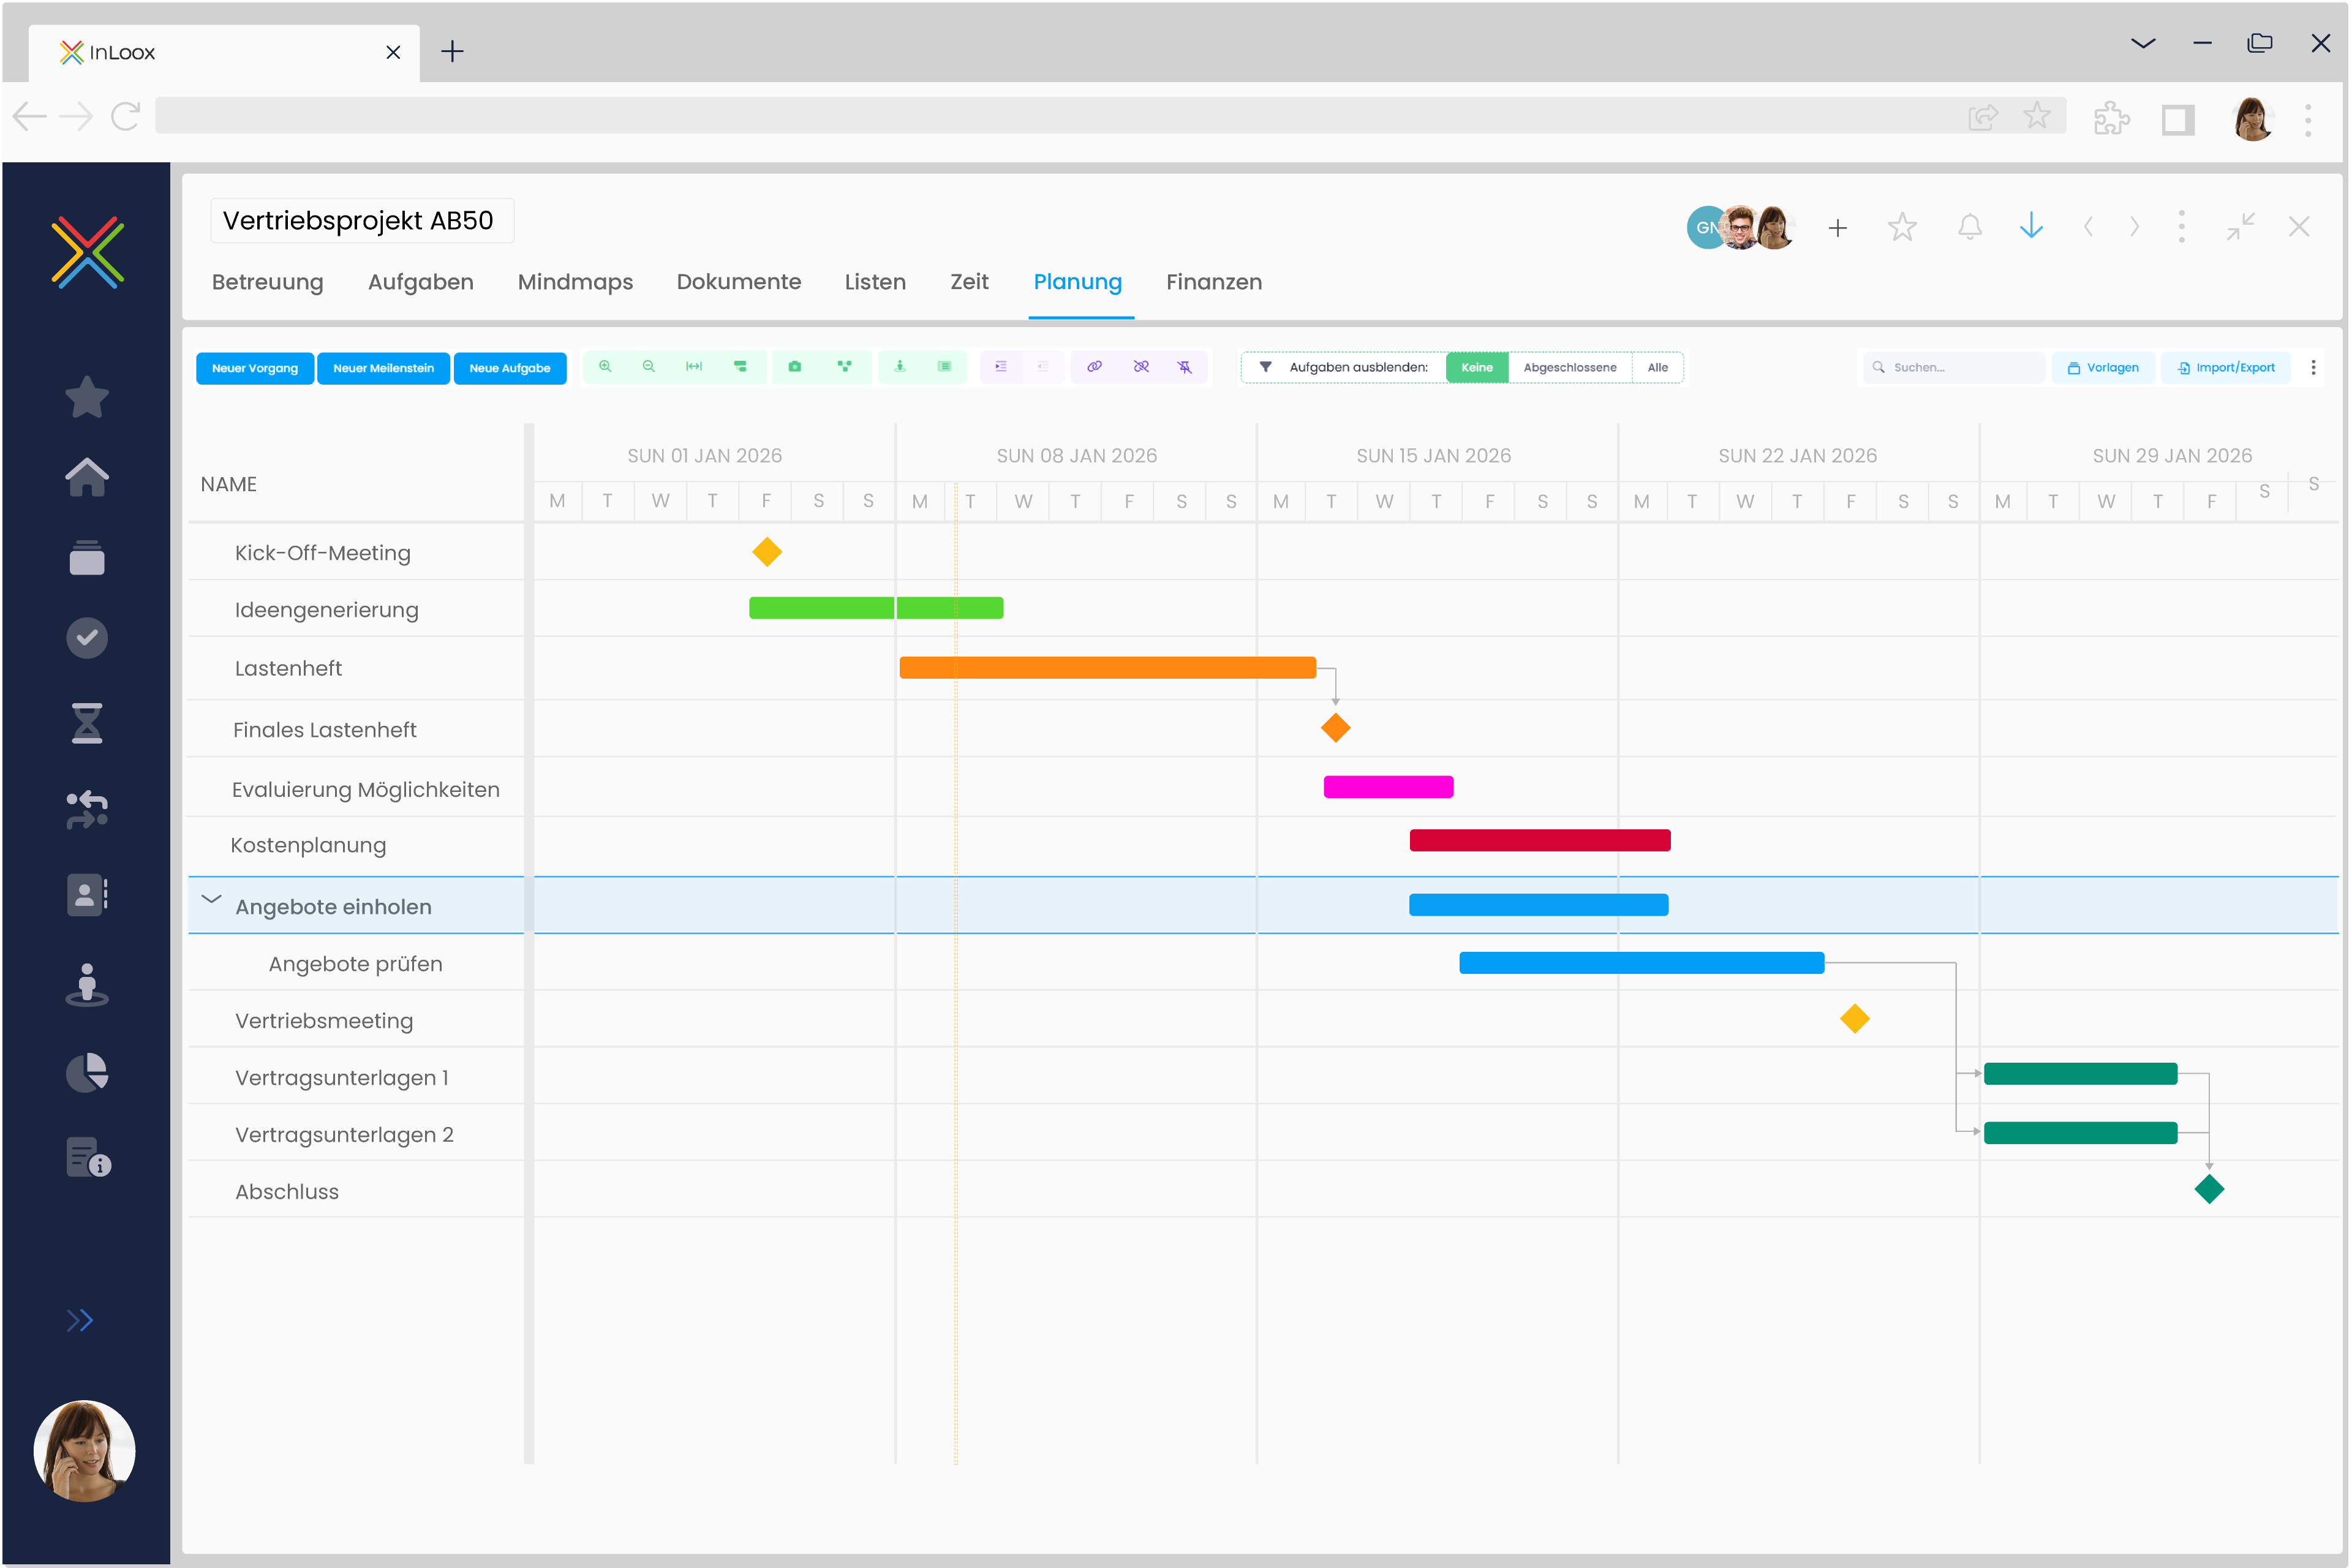The height and width of the screenshot is (1568, 2352).
Task: Select Abgeschlossene in hide-tasks filter
Action: coord(1570,368)
